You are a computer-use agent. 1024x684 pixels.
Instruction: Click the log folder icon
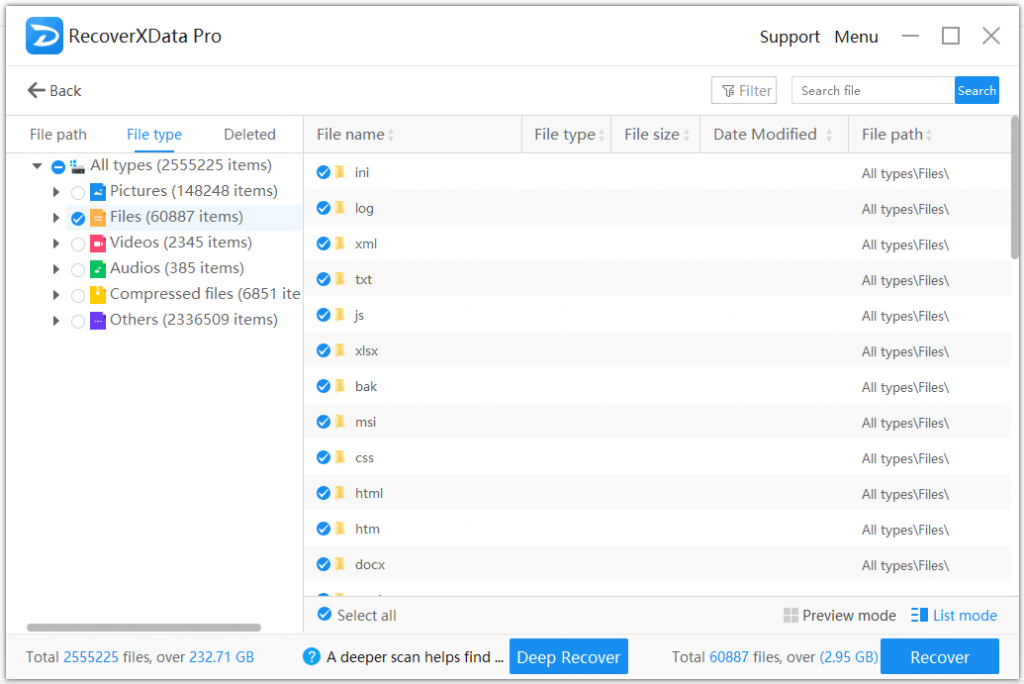(340, 208)
